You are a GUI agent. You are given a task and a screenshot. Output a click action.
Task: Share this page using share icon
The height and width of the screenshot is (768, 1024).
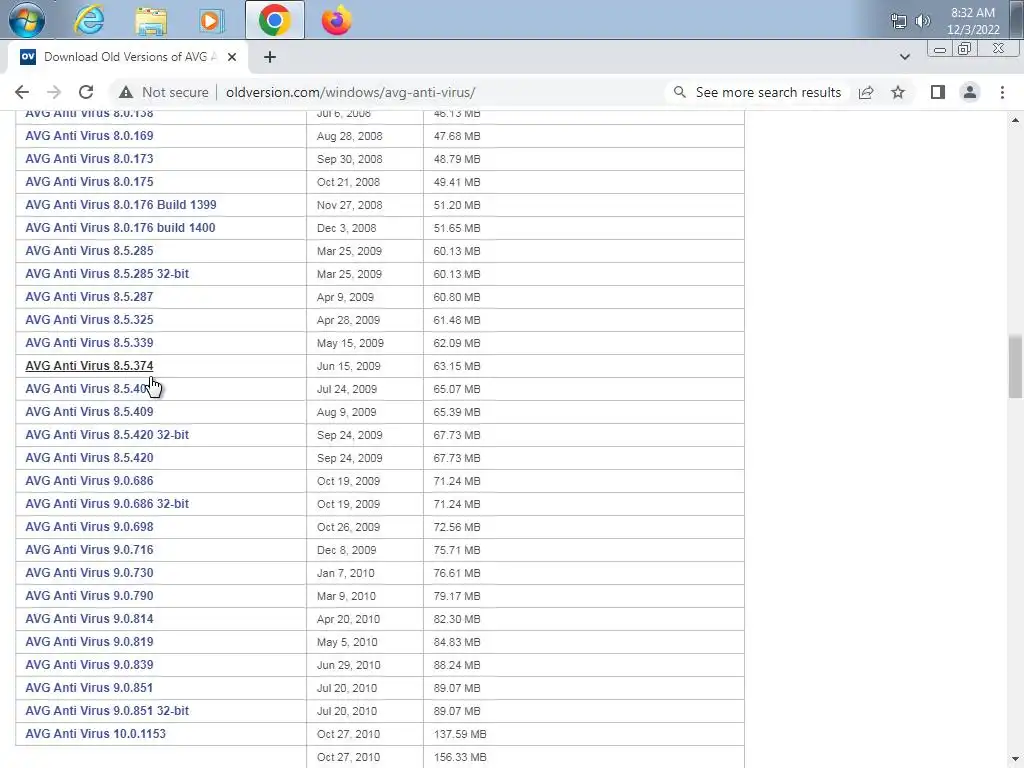pyautogui.click(x=866, y=92)
